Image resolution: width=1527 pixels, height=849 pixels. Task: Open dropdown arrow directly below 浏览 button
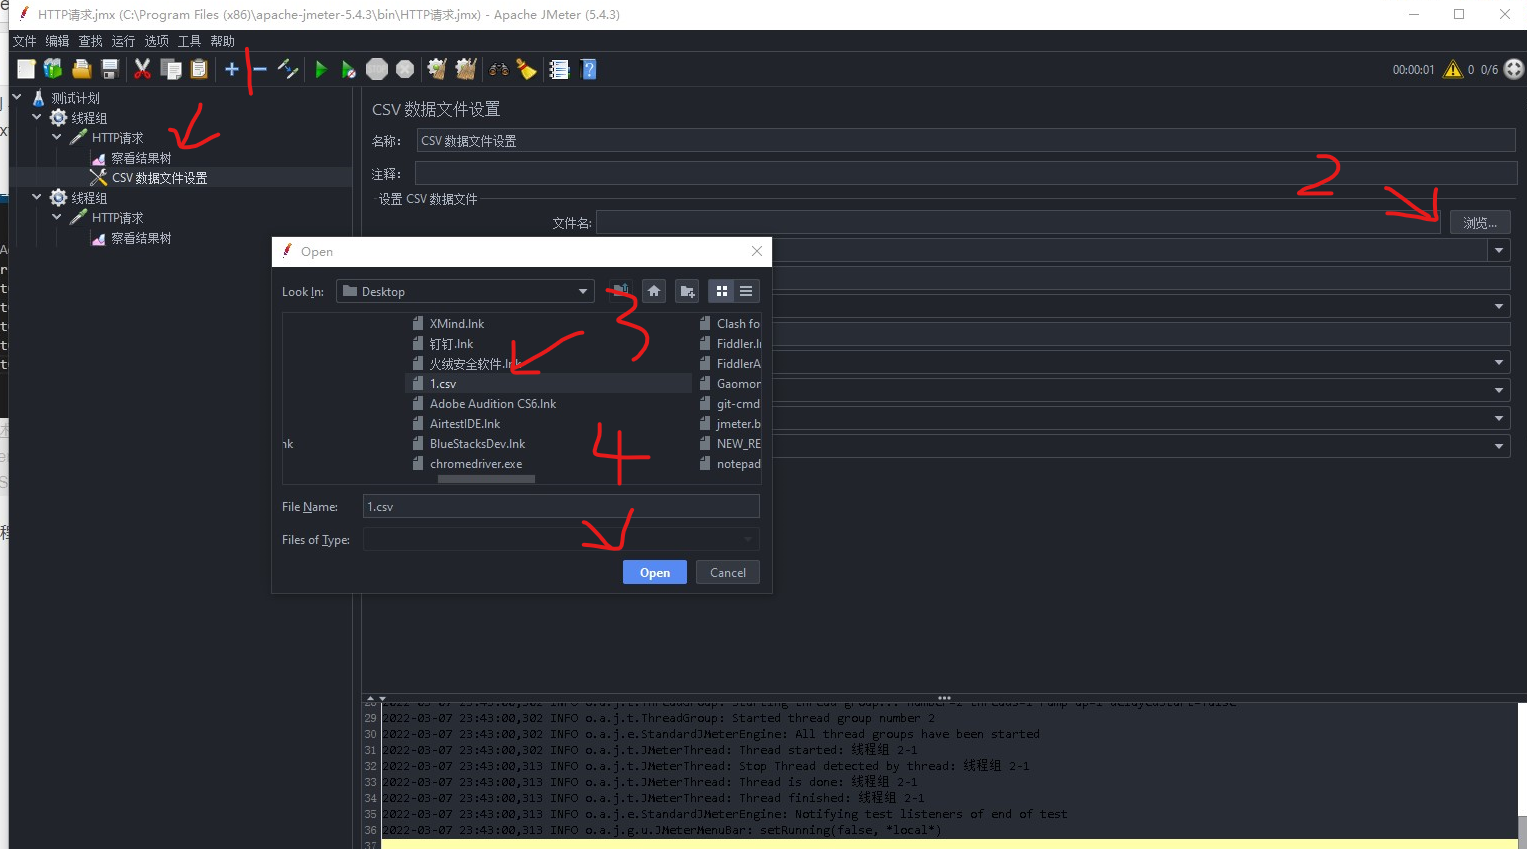click(x=1498, y=250)
